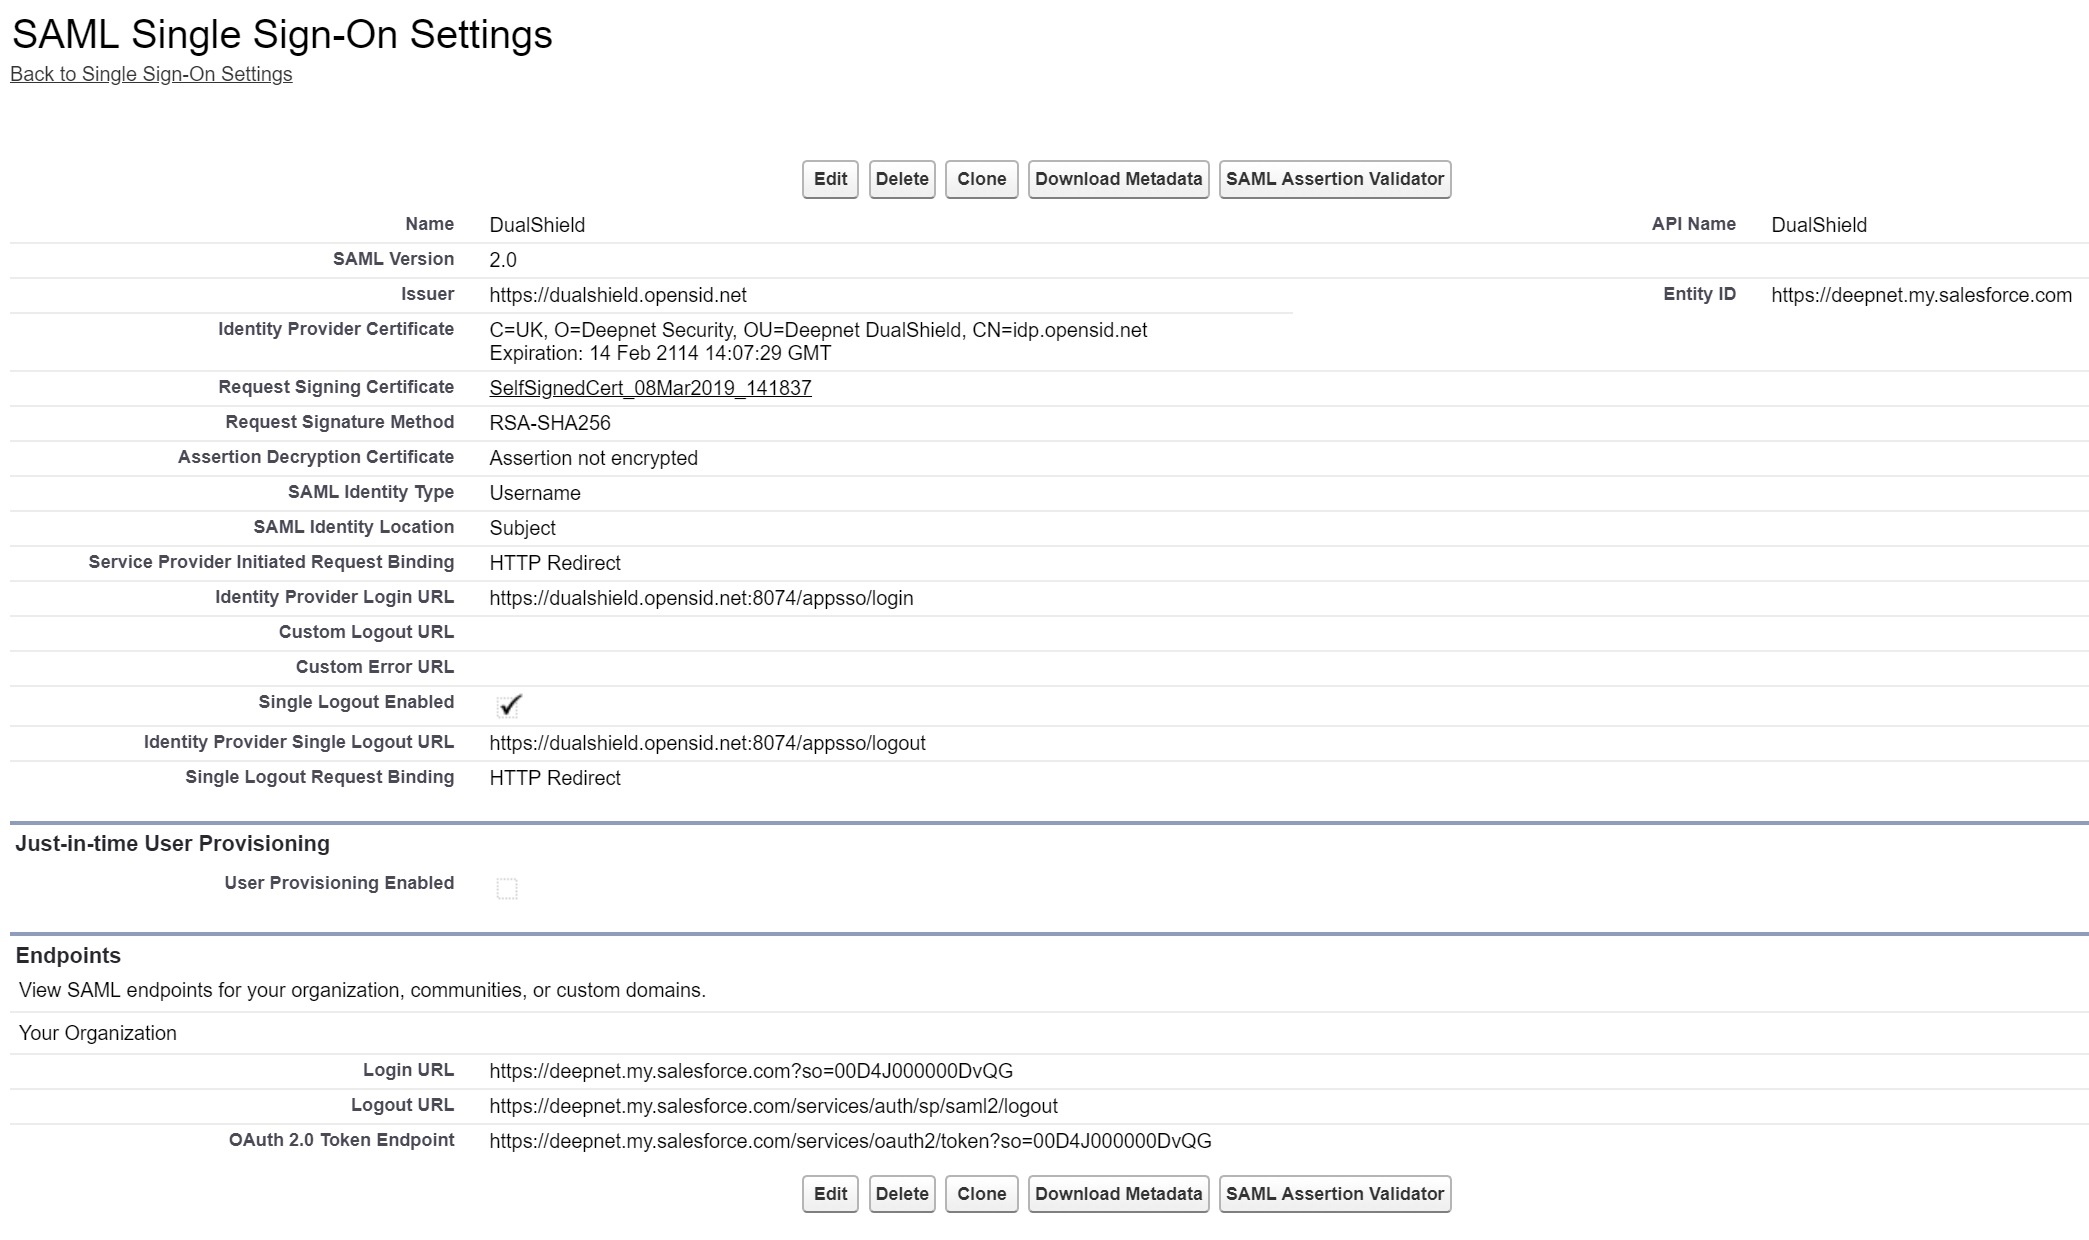2089x1240 pixels.
Task: Click the OAuth 2.0 Token Endpoint value
Action: (x=850, y=1141)
